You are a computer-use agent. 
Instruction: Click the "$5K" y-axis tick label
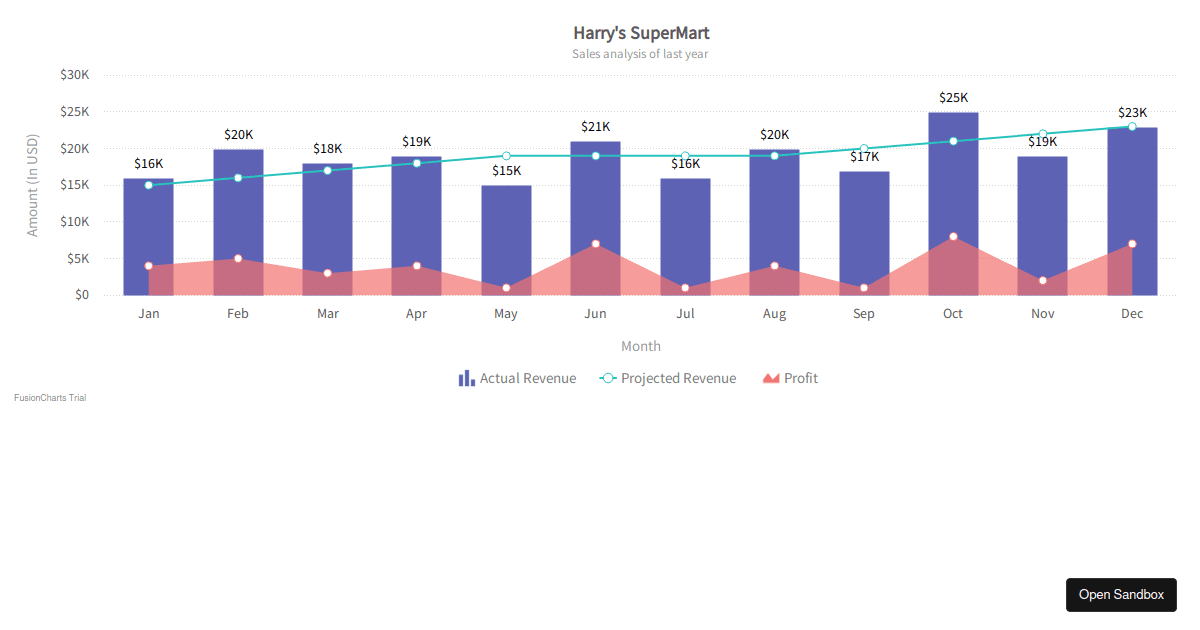click(x=78, y=258)
